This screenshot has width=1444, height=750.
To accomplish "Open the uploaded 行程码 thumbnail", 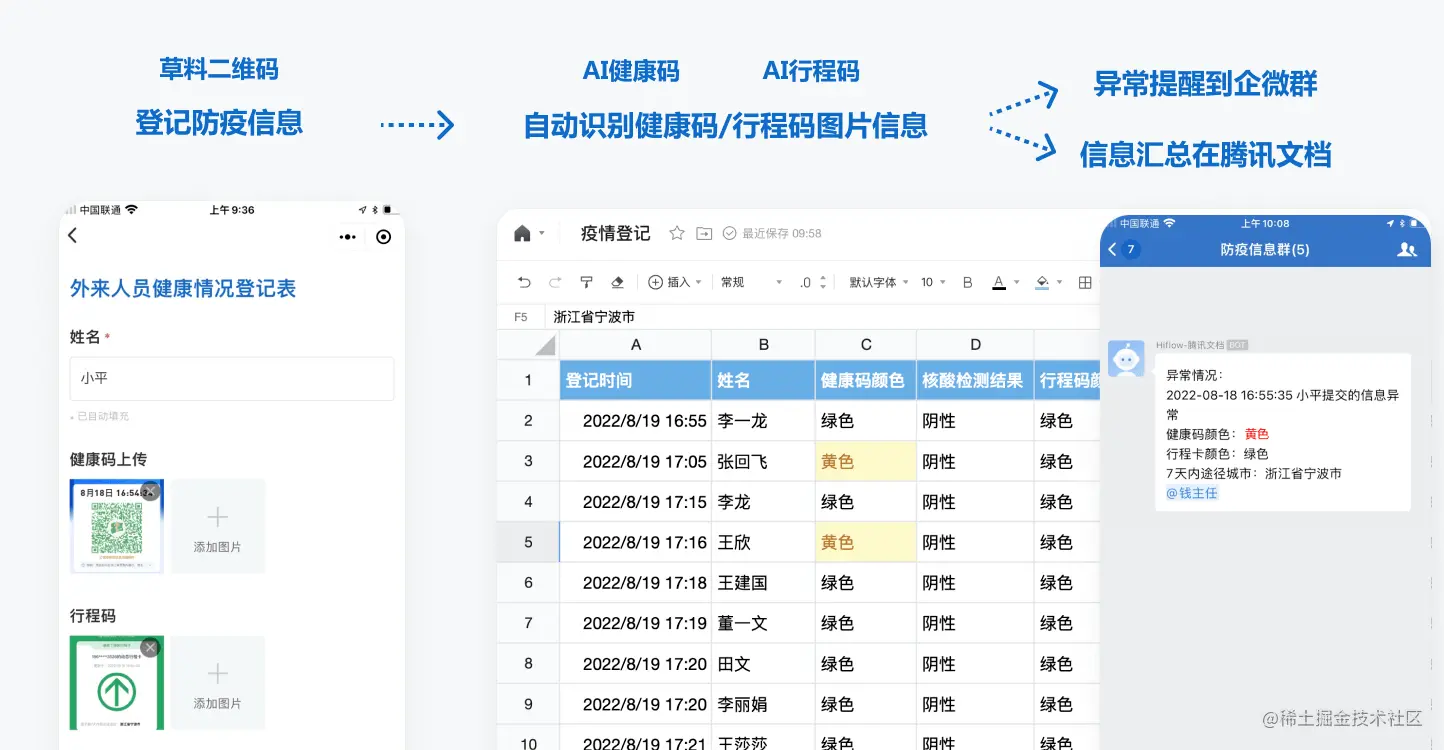I will pos(116,683).
